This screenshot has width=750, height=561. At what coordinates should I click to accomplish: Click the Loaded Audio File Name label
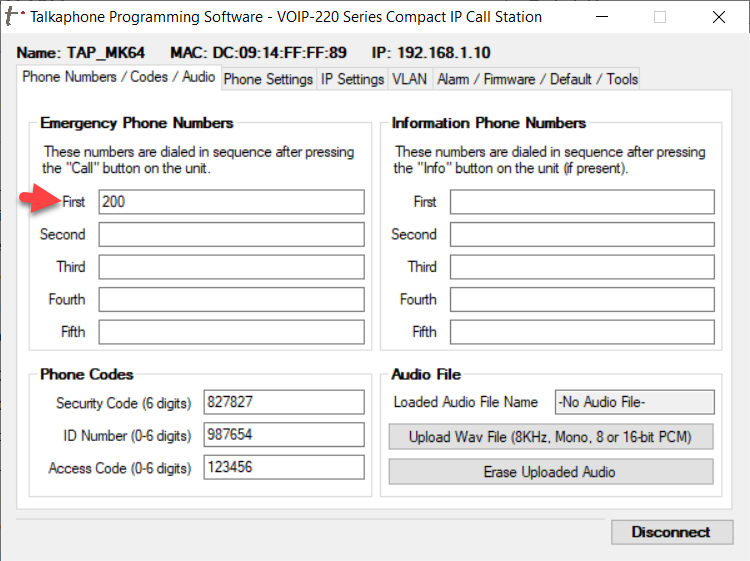[465, 402]
